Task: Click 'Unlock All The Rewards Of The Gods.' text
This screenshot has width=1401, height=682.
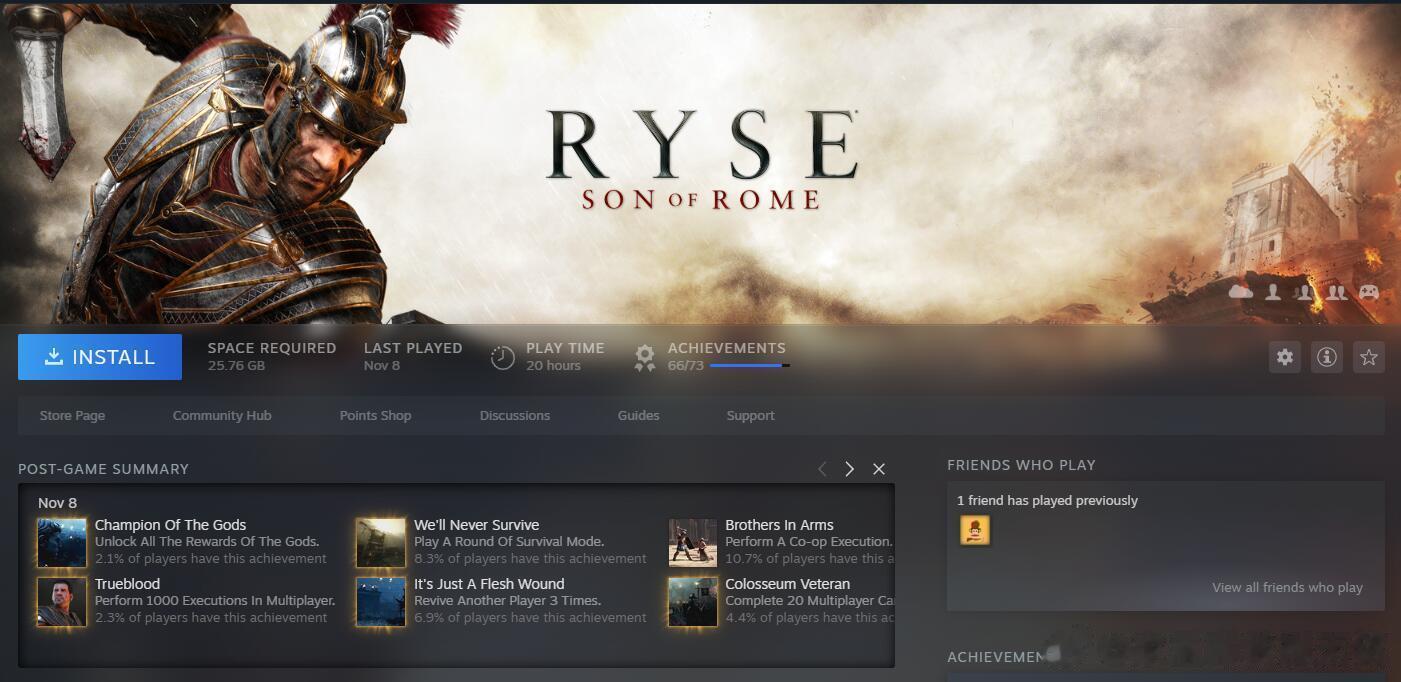Action: [x=207, y=542]
